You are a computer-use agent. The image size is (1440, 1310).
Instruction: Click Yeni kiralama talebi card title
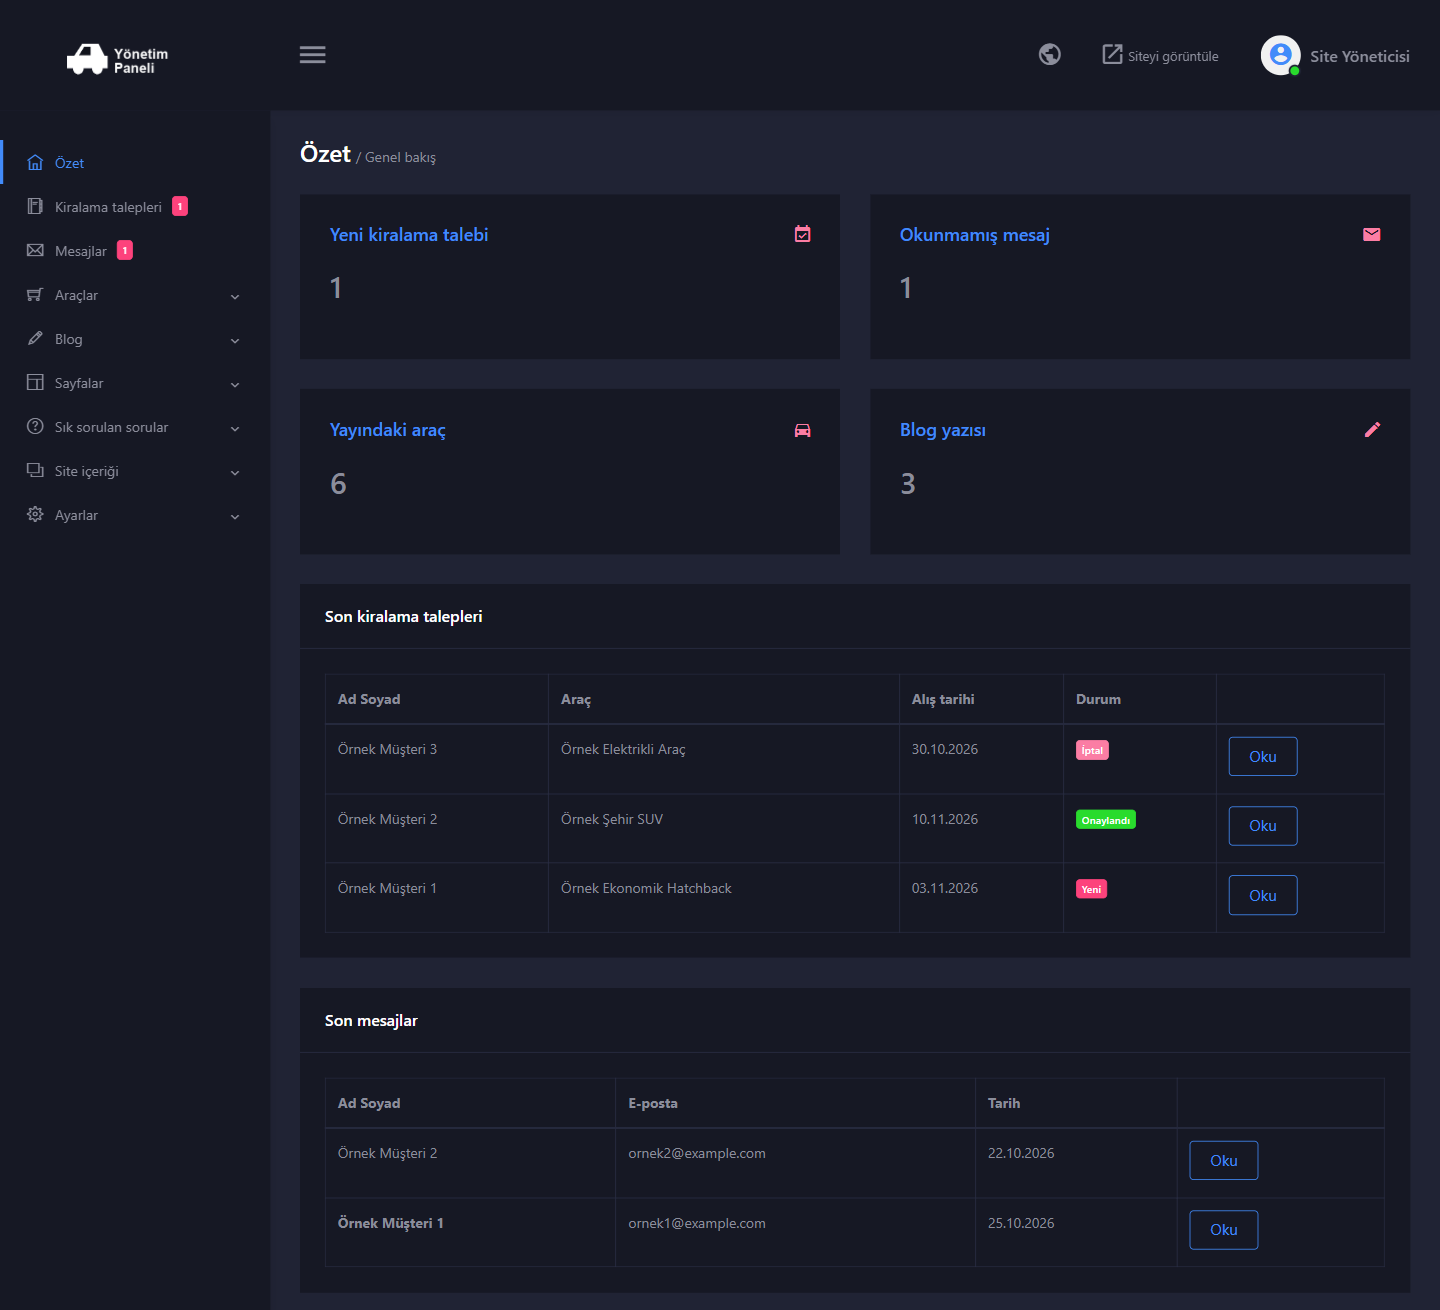pos(409,235)
